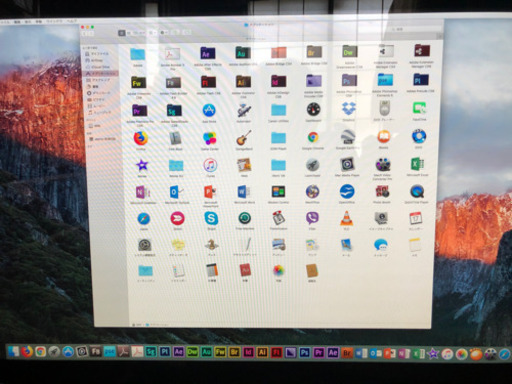Click the Finder back navigation button
The width and height of the screenshot is (512, 384).
click(85, 34)
